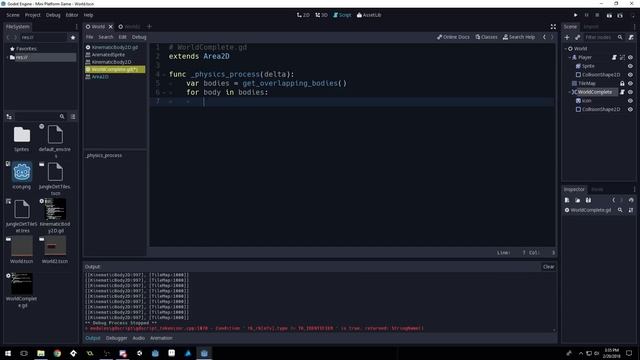This screenshot has height=360, width=640.
Task: Open the Animation bottom panel tab
Action: coord(161,338)
